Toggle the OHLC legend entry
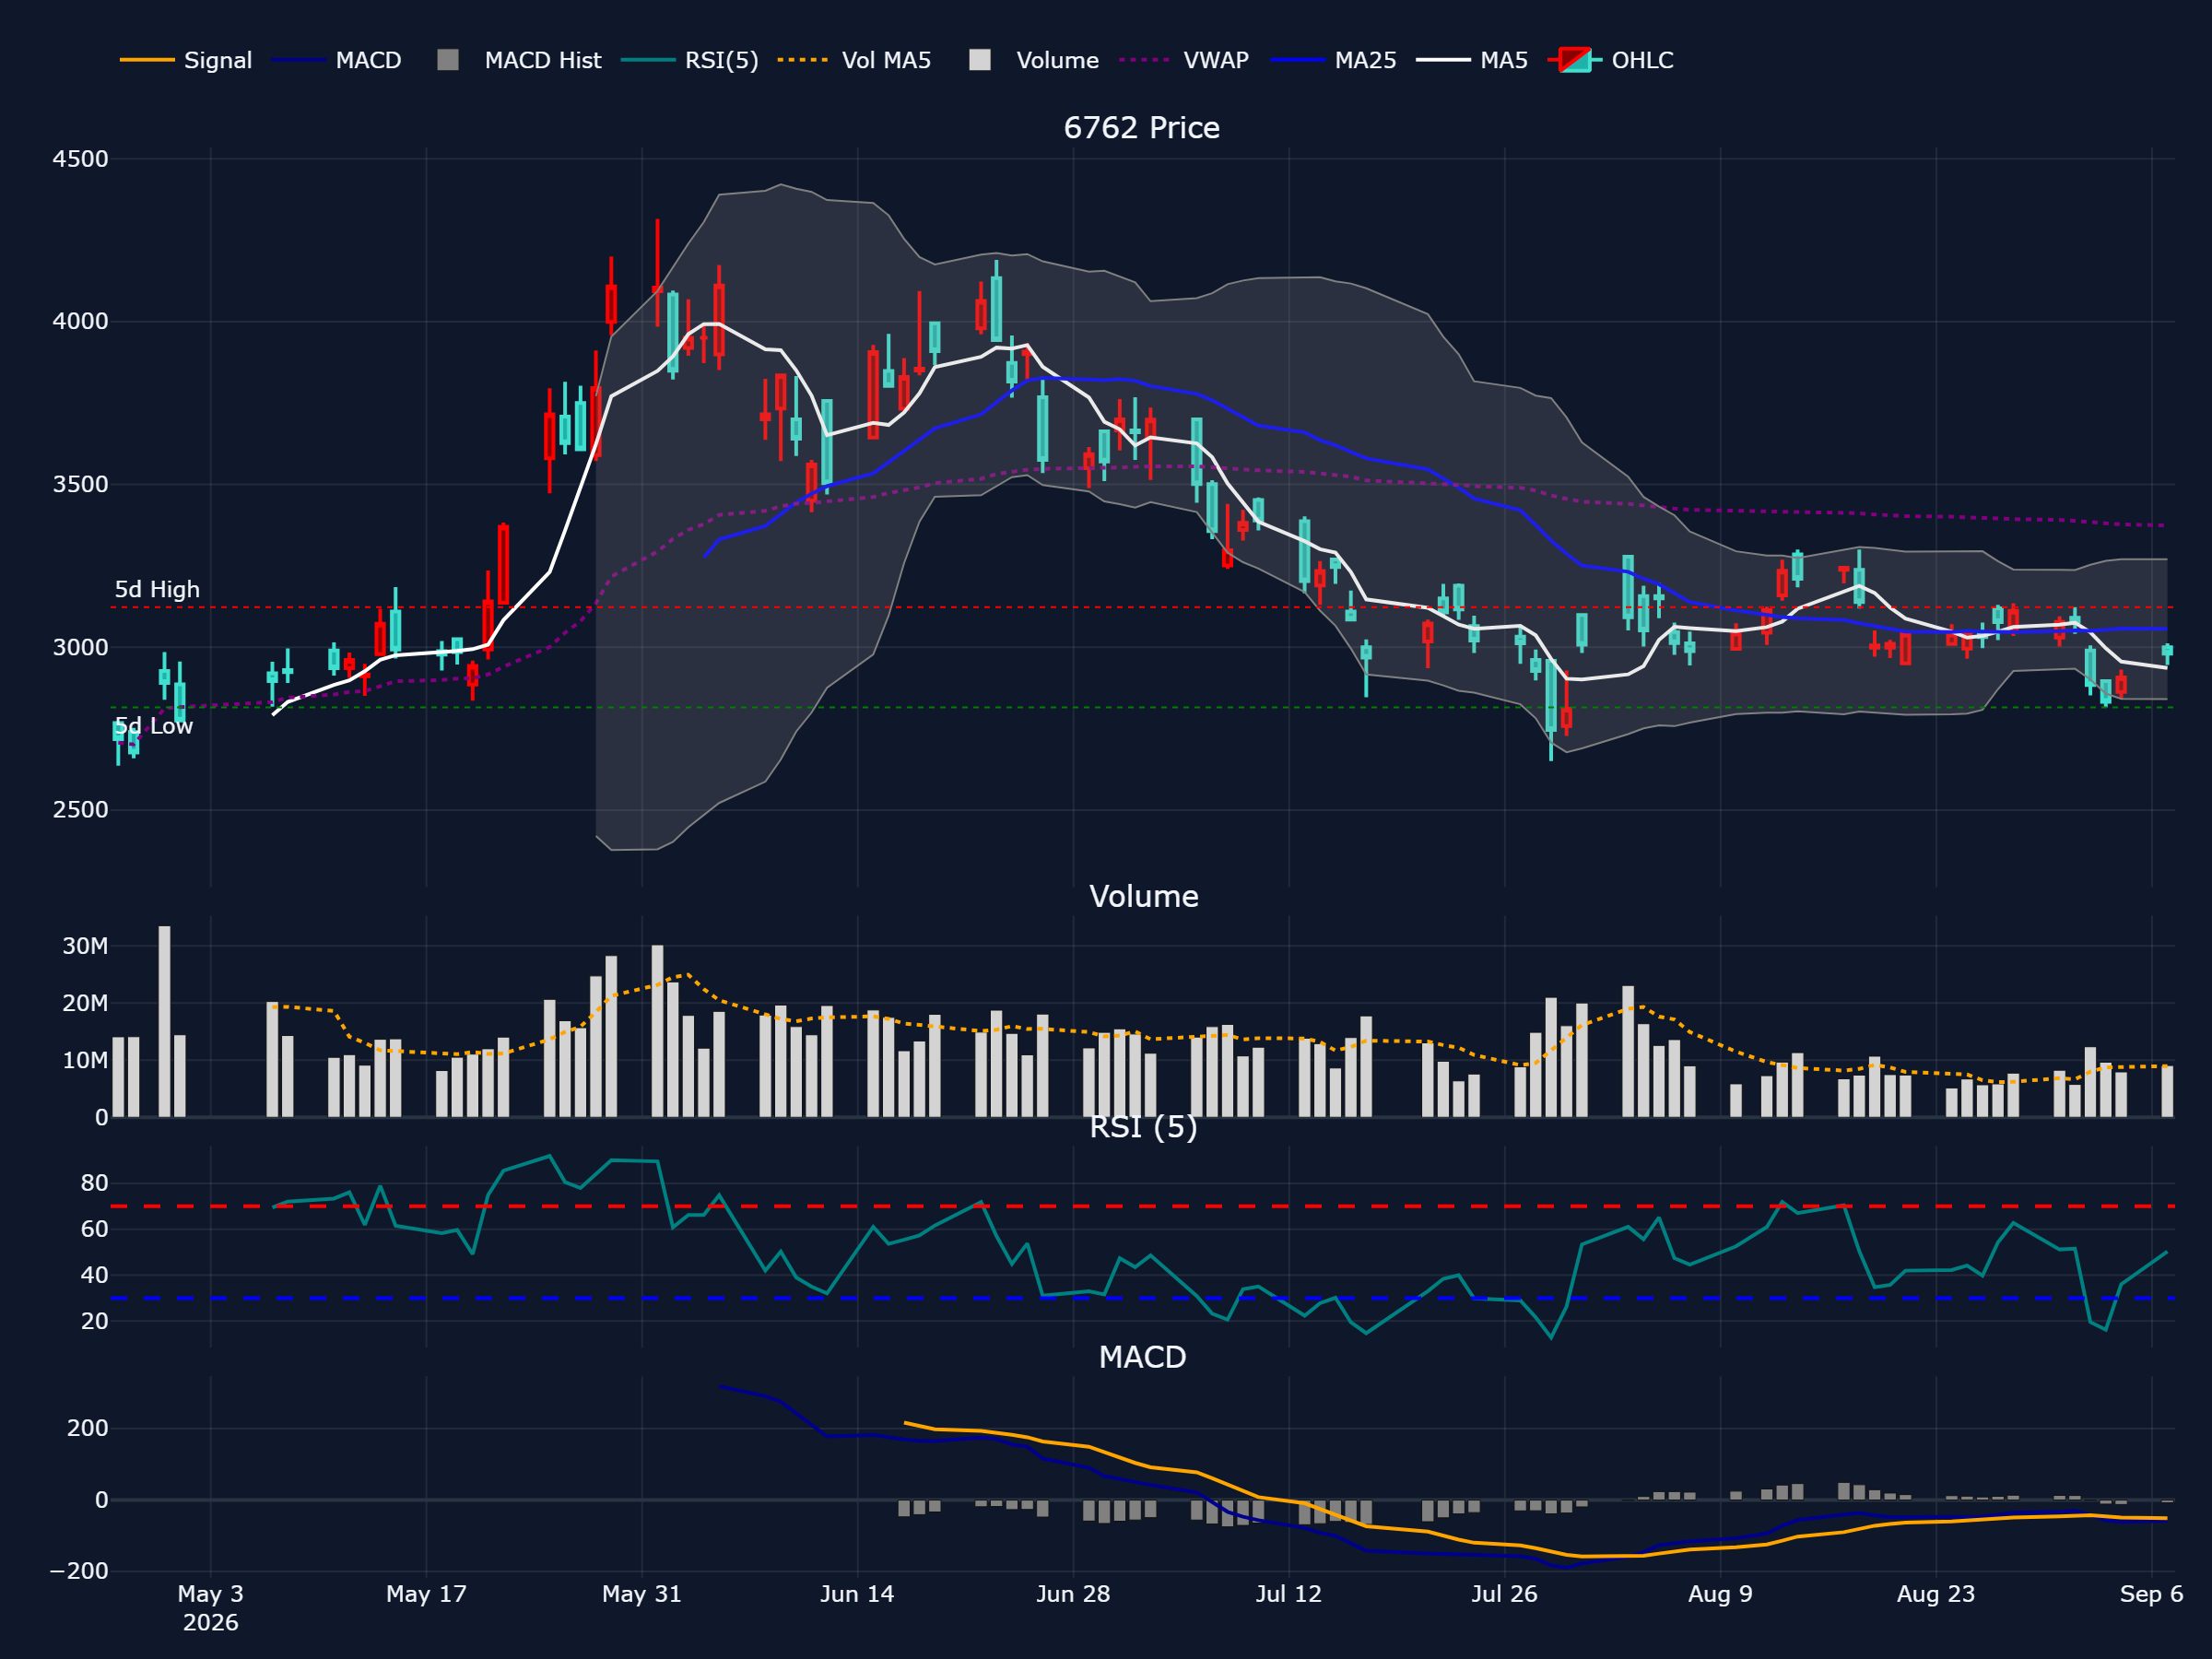Viewport: 2212px width, 1659px height. pos(1611,60)
